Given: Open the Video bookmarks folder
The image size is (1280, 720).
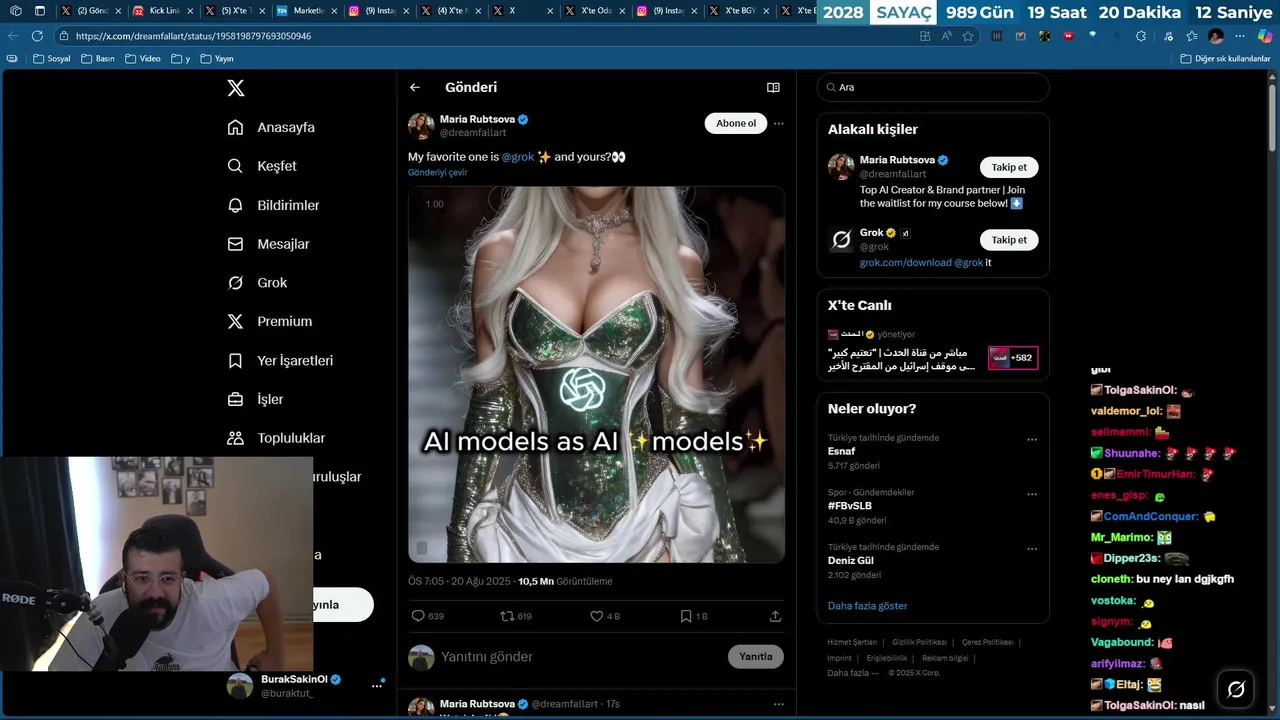Looking at the screenshot, I should tap(143, 59).
